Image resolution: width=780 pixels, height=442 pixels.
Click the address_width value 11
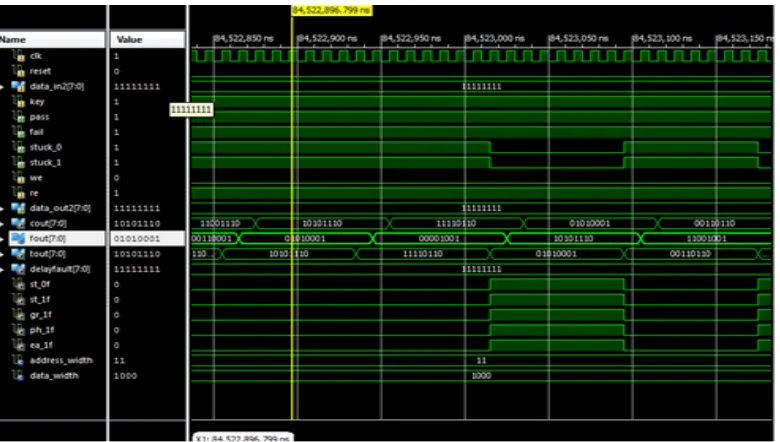click(x=119, y=360)
